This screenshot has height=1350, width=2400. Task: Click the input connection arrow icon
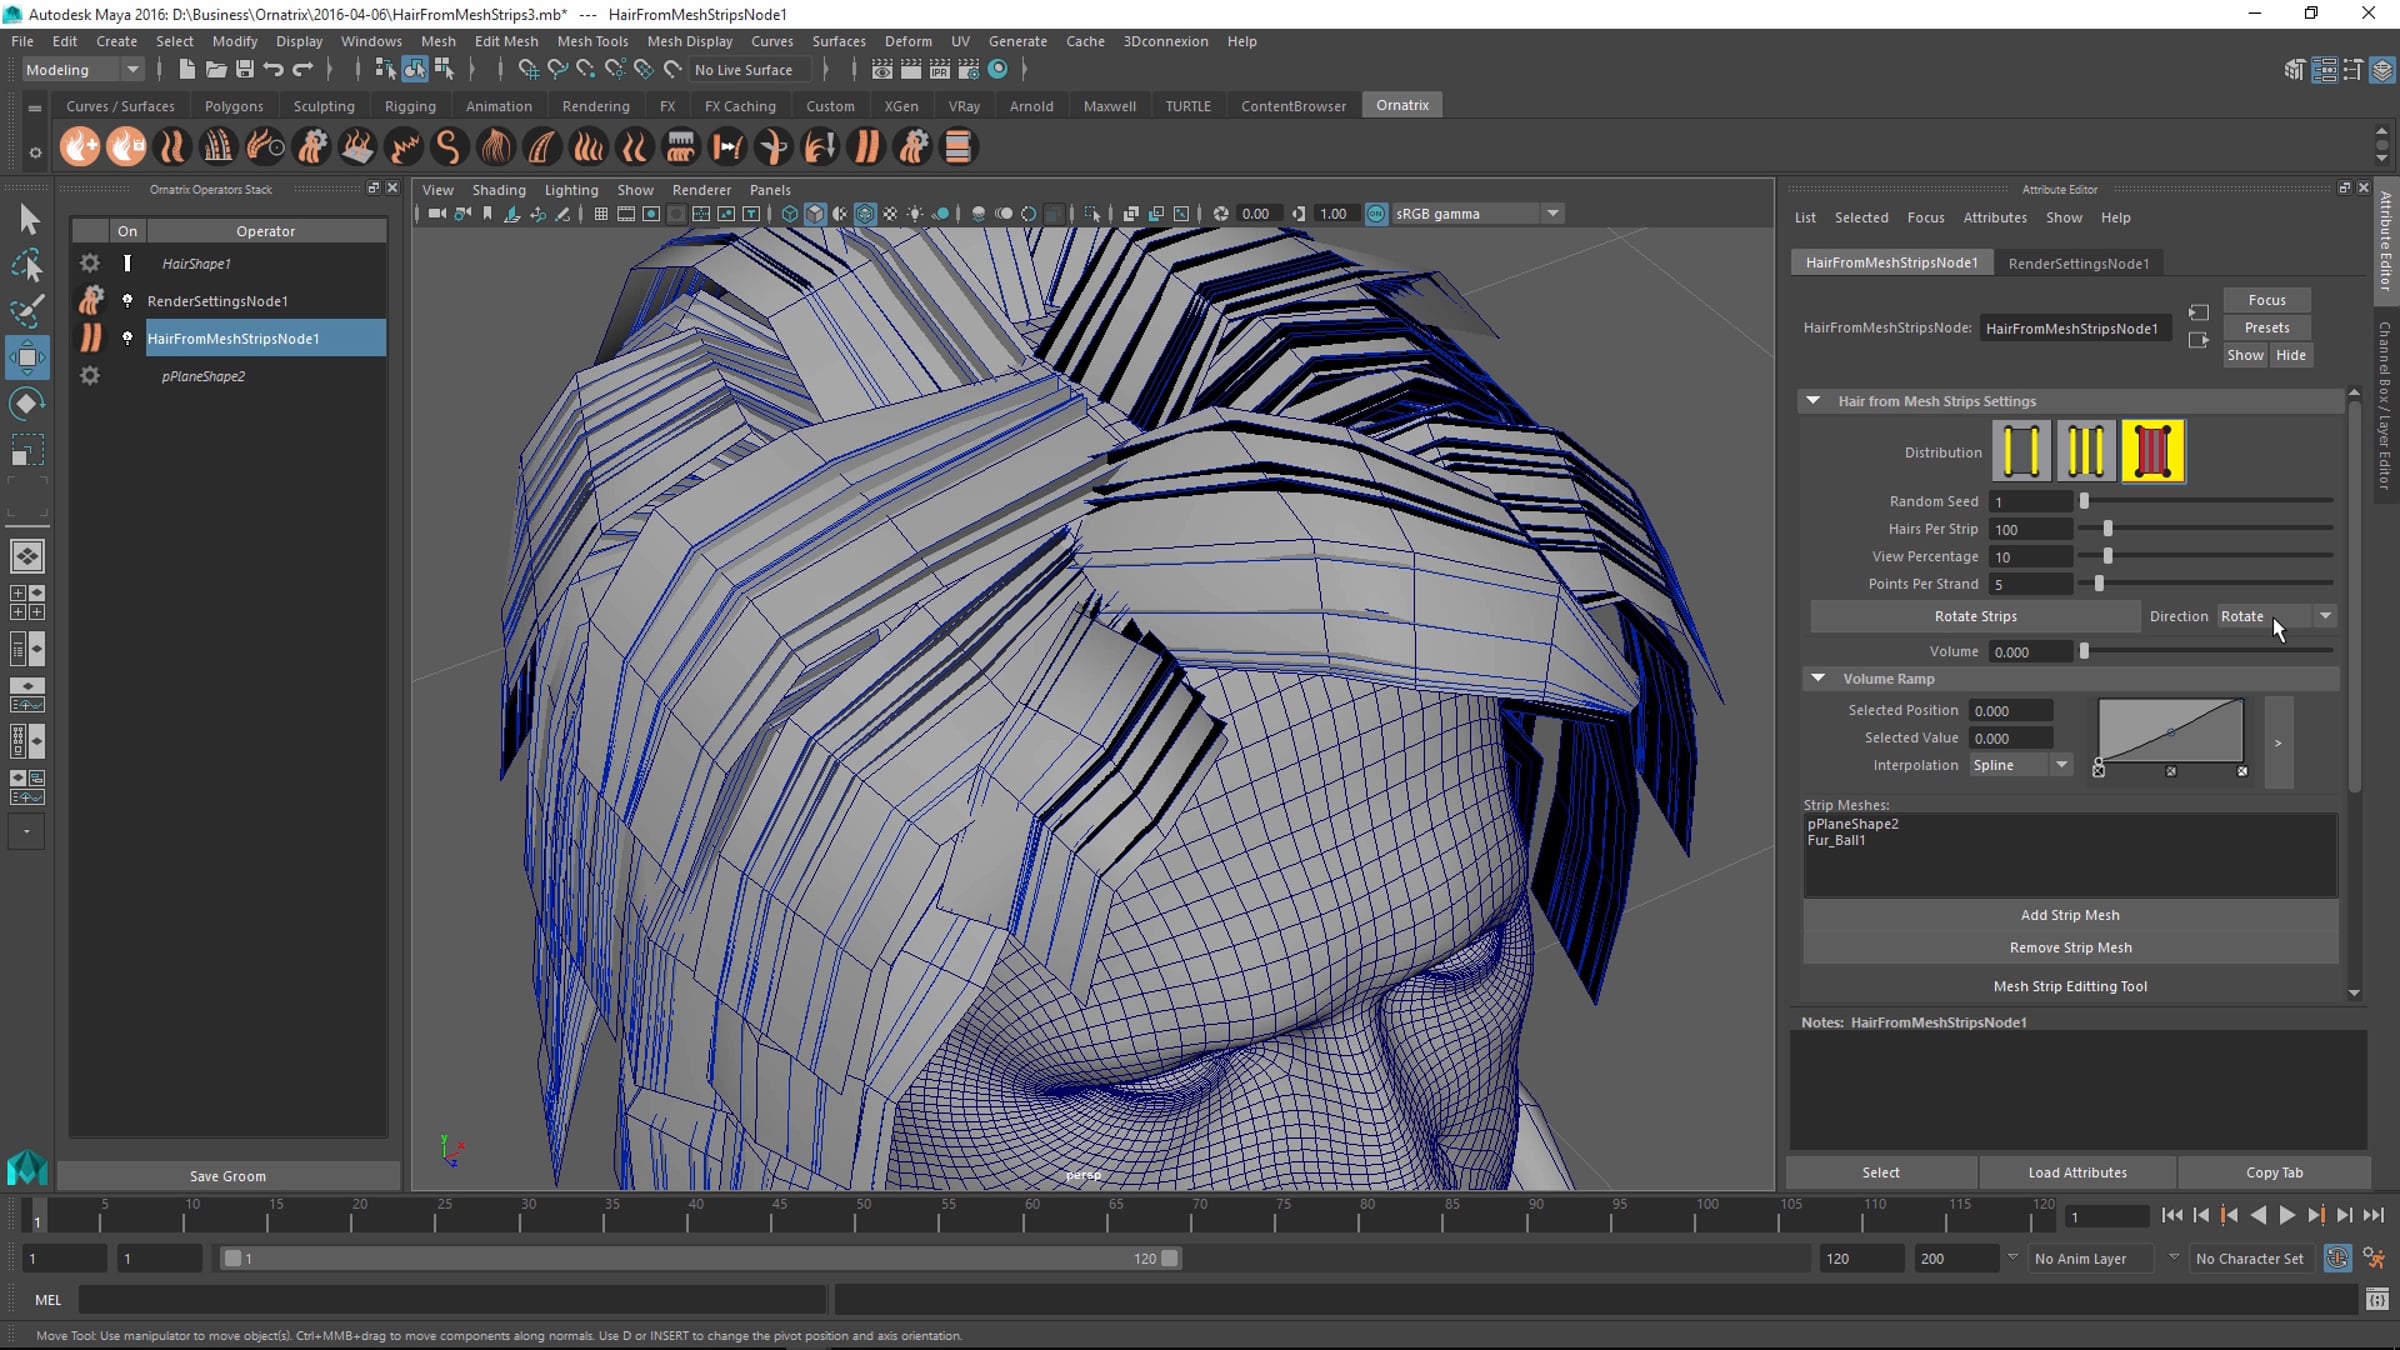pyautogui.click(x=2198, y=313)
